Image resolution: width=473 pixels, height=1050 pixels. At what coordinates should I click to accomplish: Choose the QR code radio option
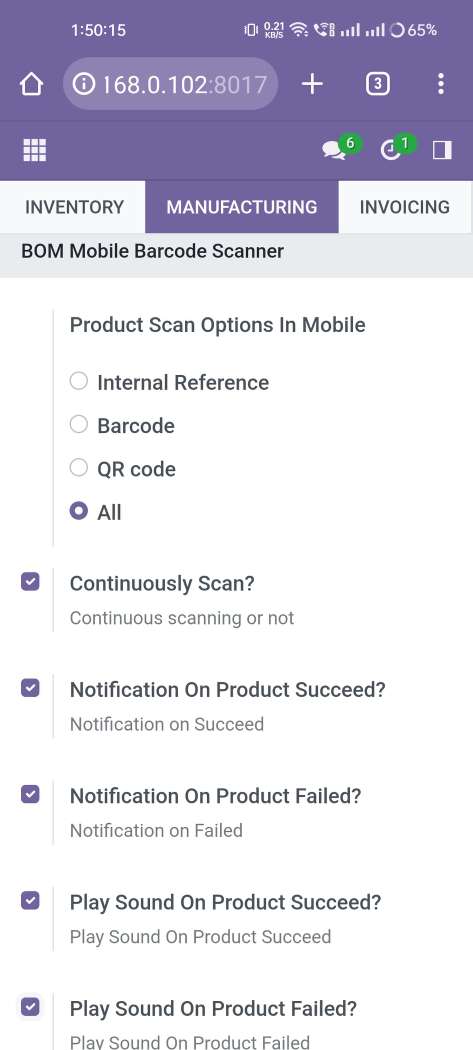[79, 467]
